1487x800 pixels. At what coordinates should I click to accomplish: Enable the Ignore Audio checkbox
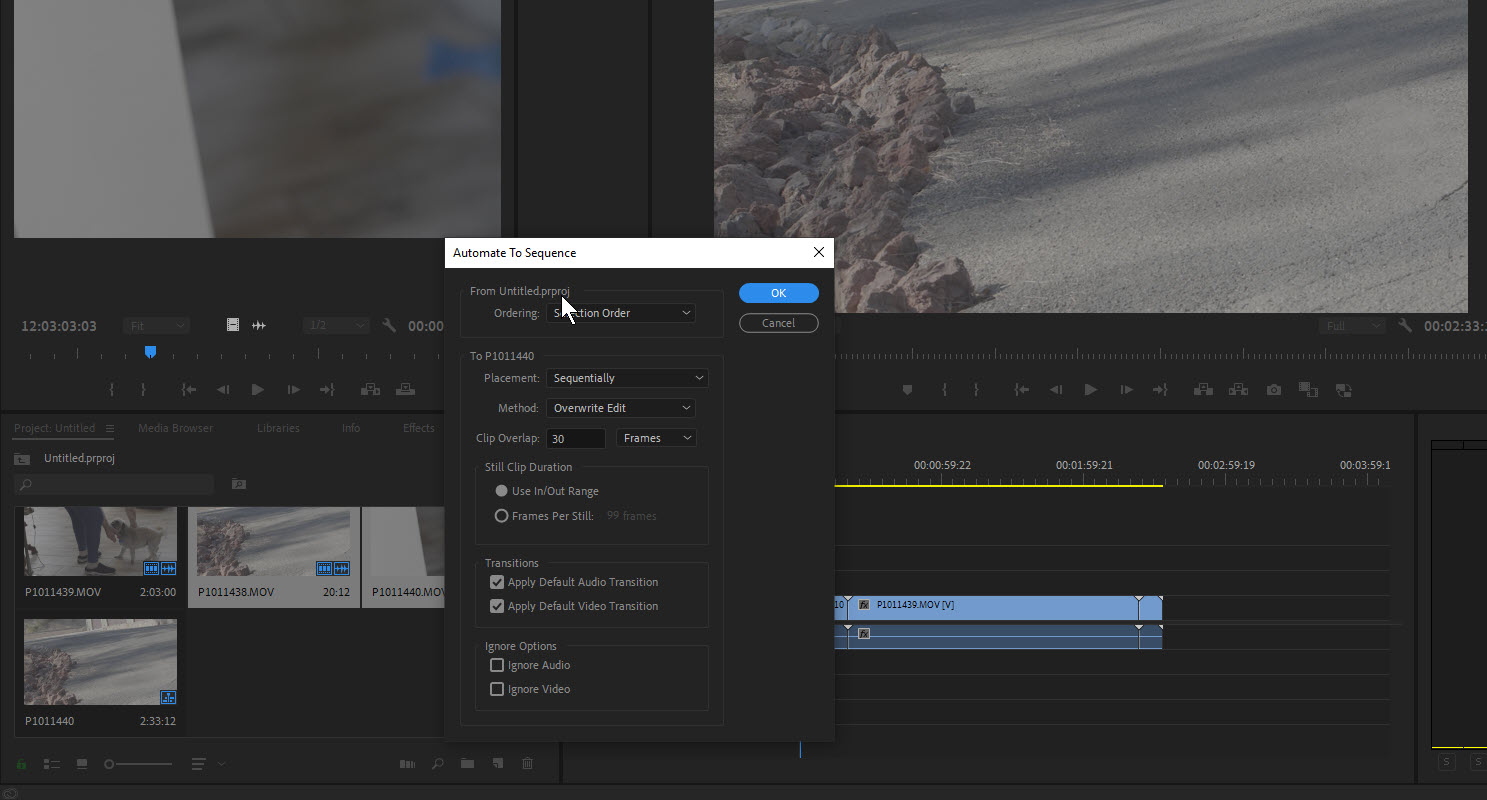tap(497, 665)
